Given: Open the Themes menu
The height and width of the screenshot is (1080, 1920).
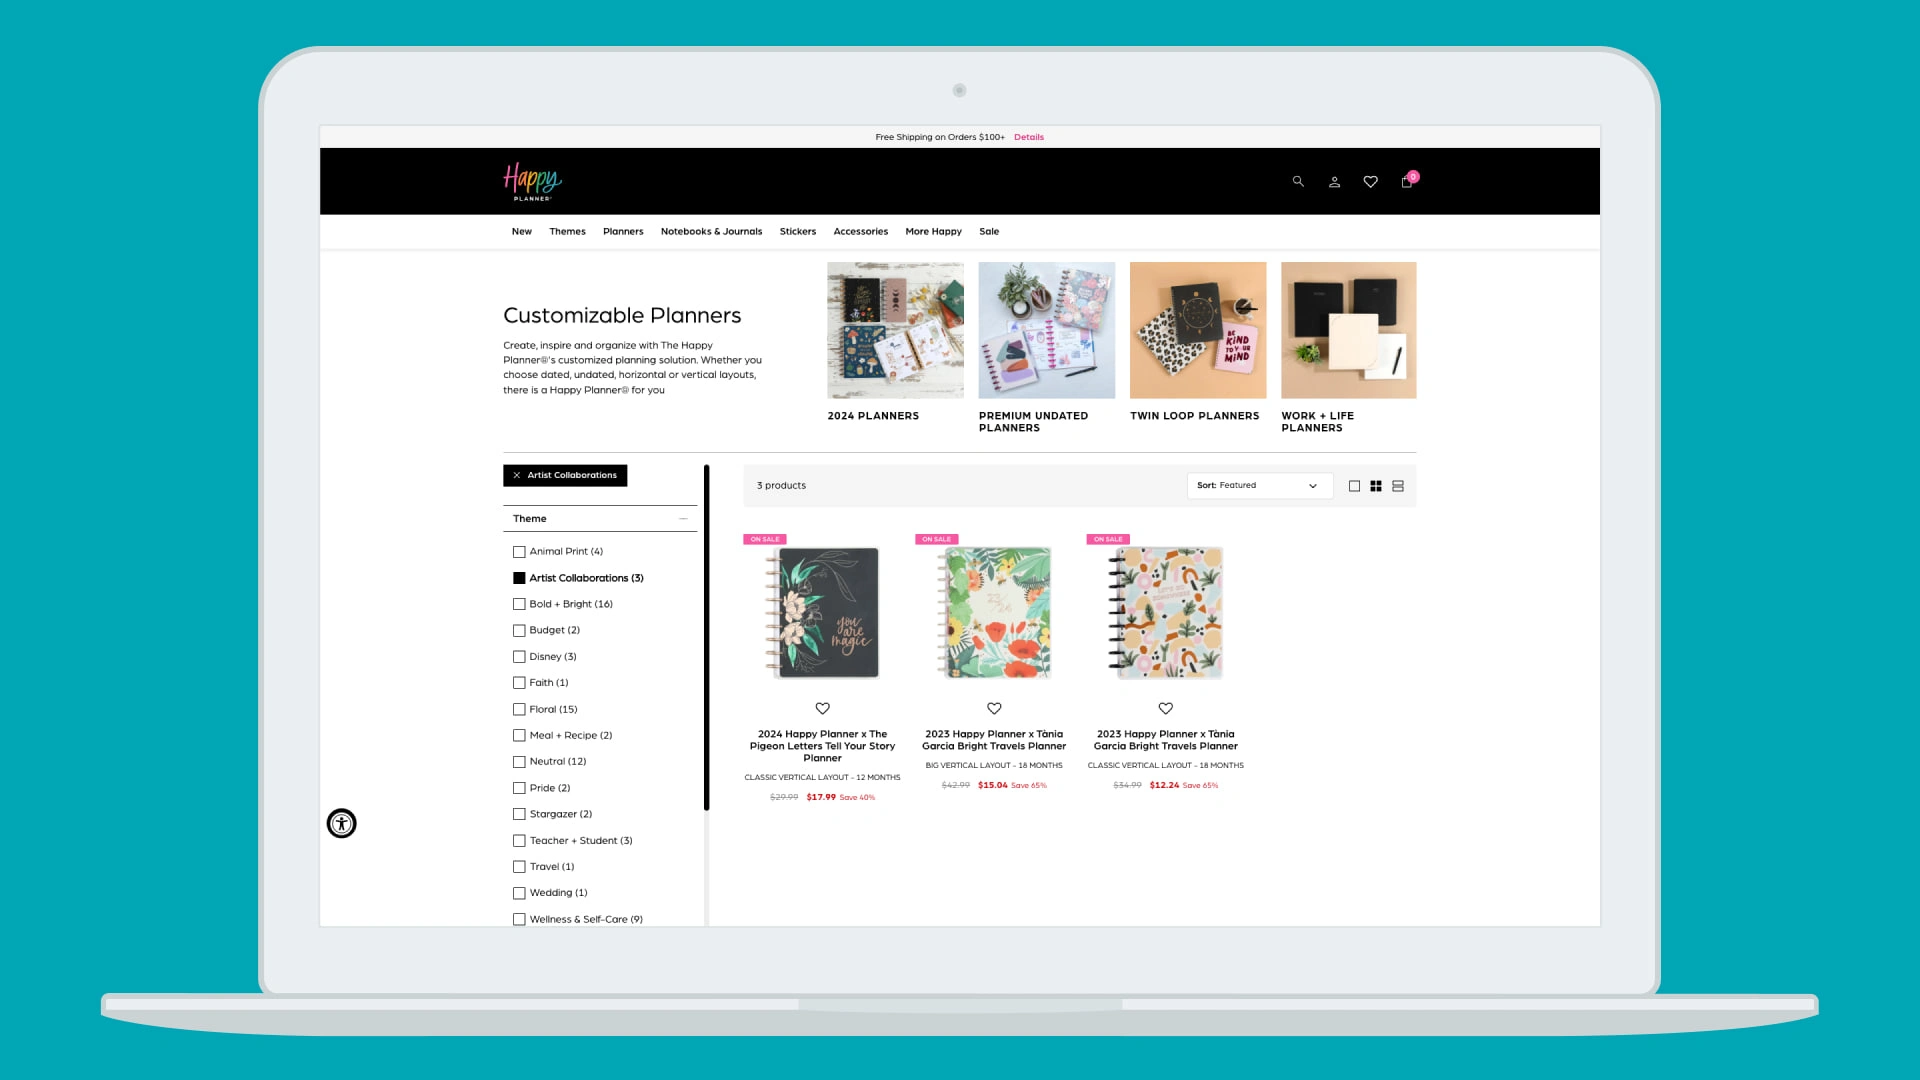Looking at the screenshot, I should coord(567,231).
